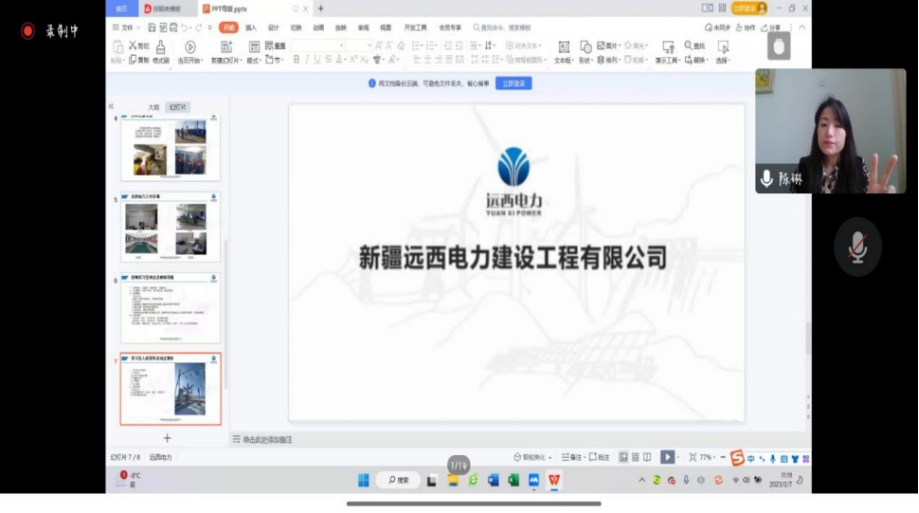Viewport: 919px width, 513px height.
Task: Click the Save icon in quick toolbar
Action: point(151,28)
